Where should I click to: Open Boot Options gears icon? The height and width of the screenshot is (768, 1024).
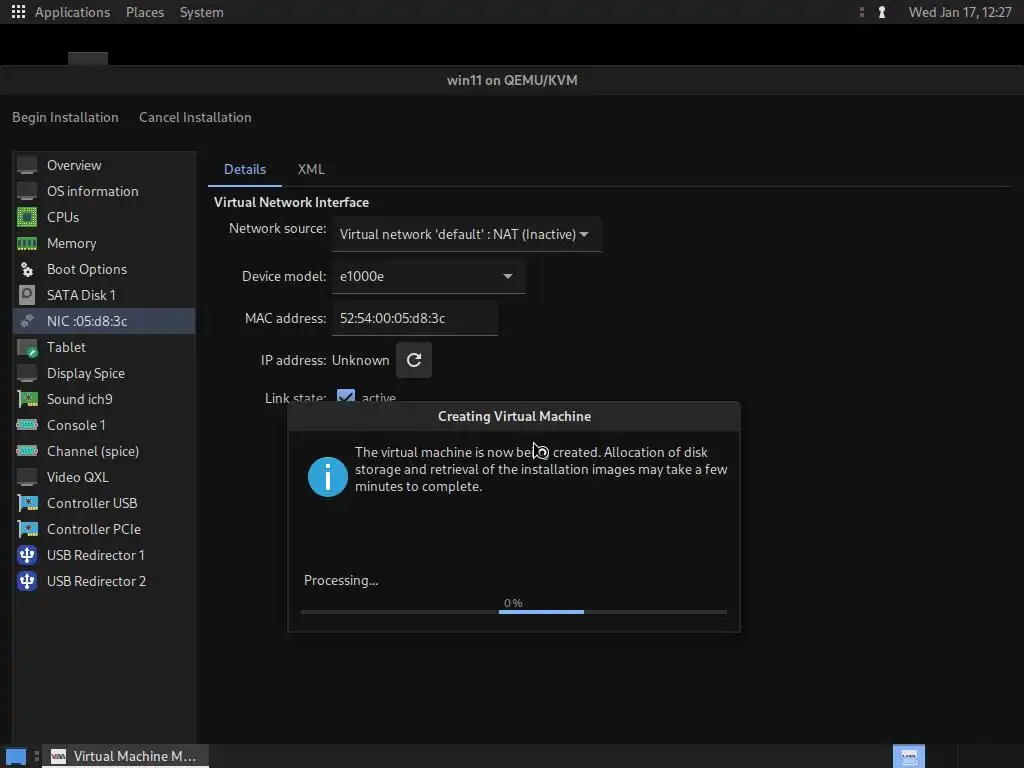pos(27,269)
